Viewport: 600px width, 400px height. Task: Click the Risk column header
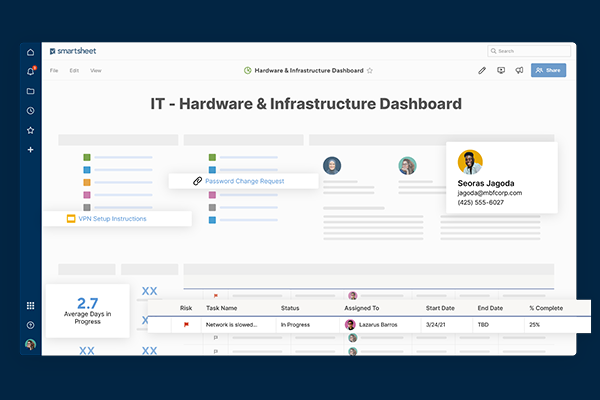[186, 308]
